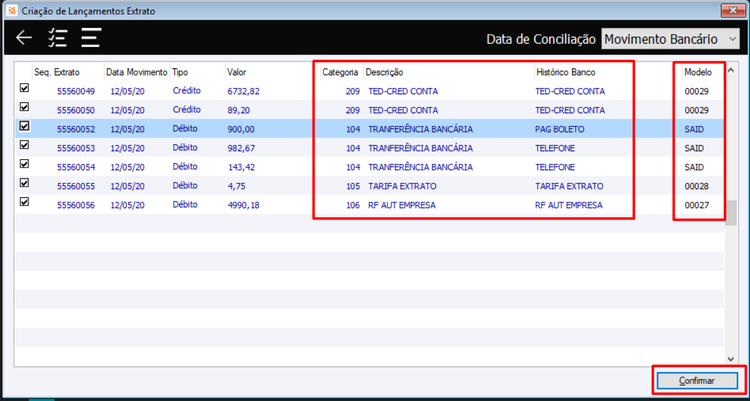Open the Data de Conciliação dropdown

pos(670,39)
